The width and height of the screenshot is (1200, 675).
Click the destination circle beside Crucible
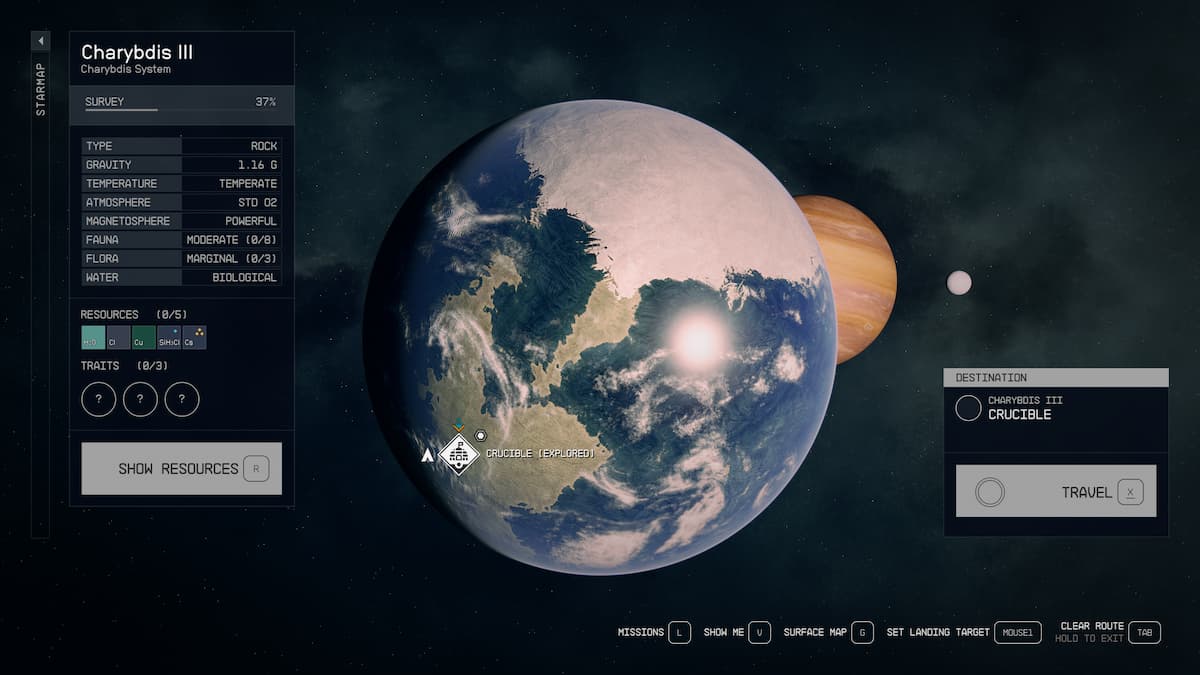click(968, 408)
